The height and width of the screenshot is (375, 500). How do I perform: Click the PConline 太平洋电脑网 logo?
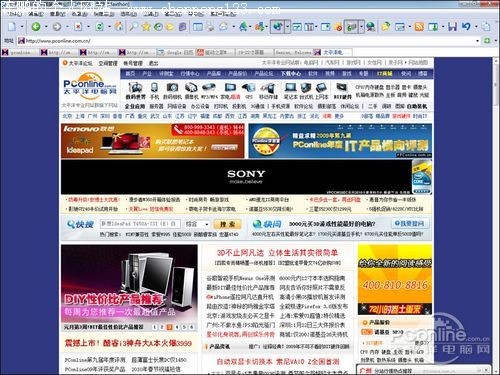click(90, 85)
